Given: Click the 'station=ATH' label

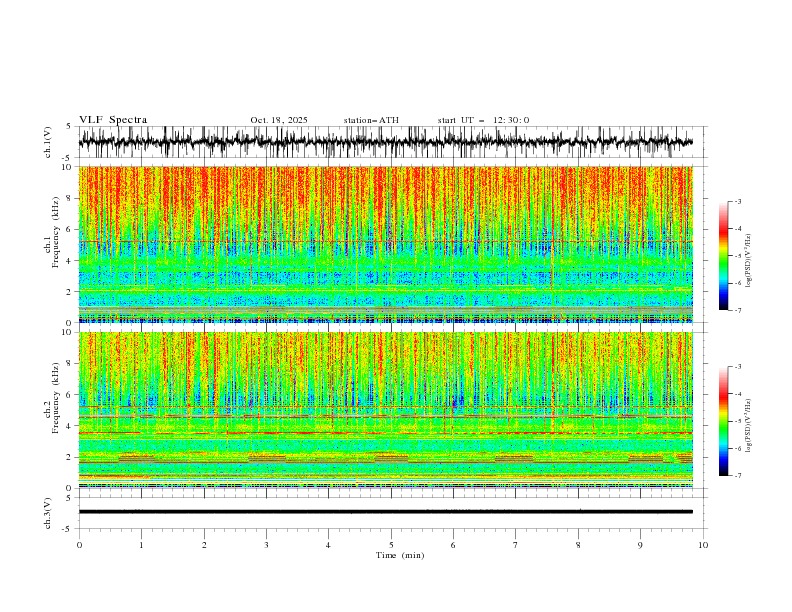Looking at the screenshot, I should click(x=371, y=120).
